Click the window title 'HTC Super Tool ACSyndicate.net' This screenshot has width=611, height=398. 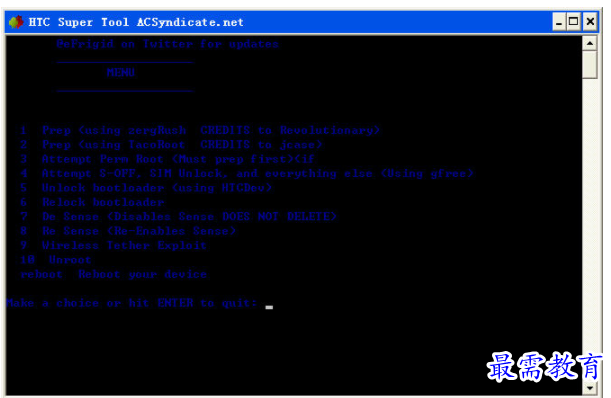136,22
